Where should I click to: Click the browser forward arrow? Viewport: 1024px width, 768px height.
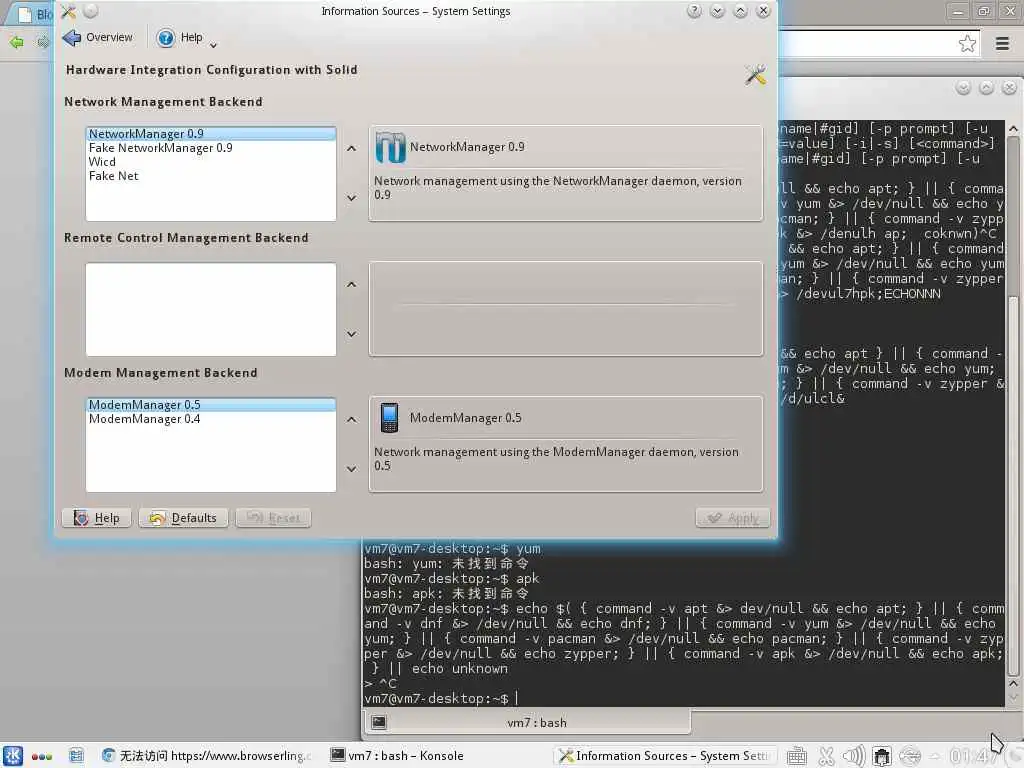click(x=43, y=42)
